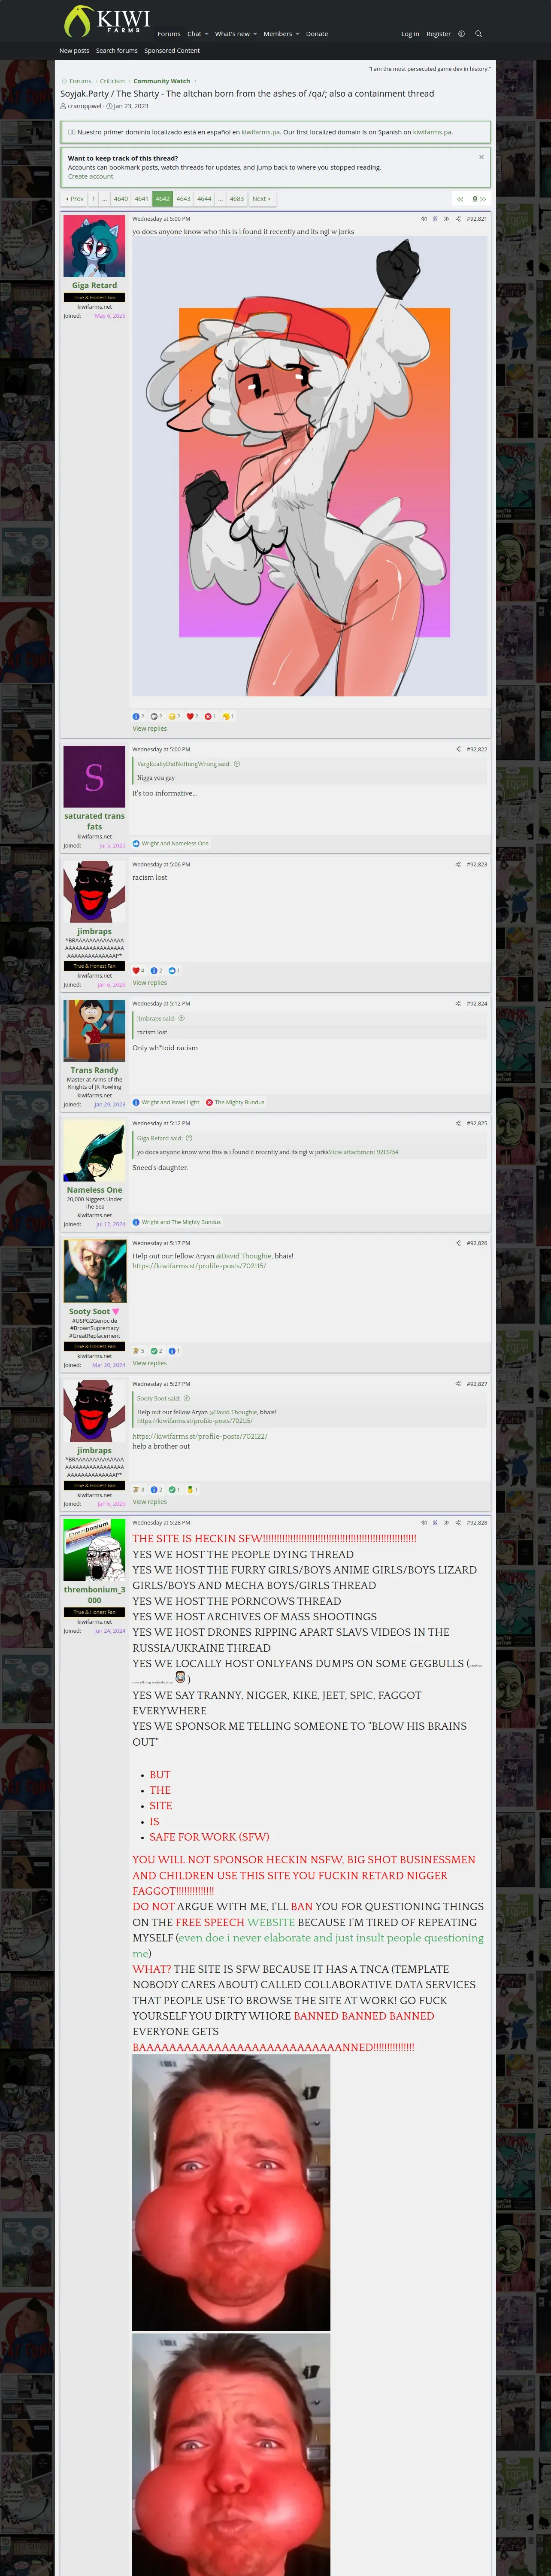Click the Kiwi Farms logo
Viewport: 551px width, 2576px height.
[x=107, y=22]
